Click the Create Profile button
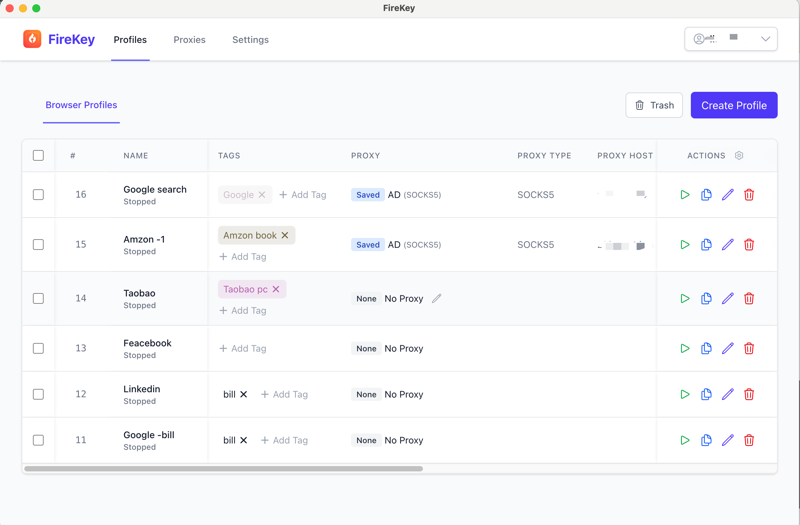This screenshot has width=800, height=525. (733, 105)
